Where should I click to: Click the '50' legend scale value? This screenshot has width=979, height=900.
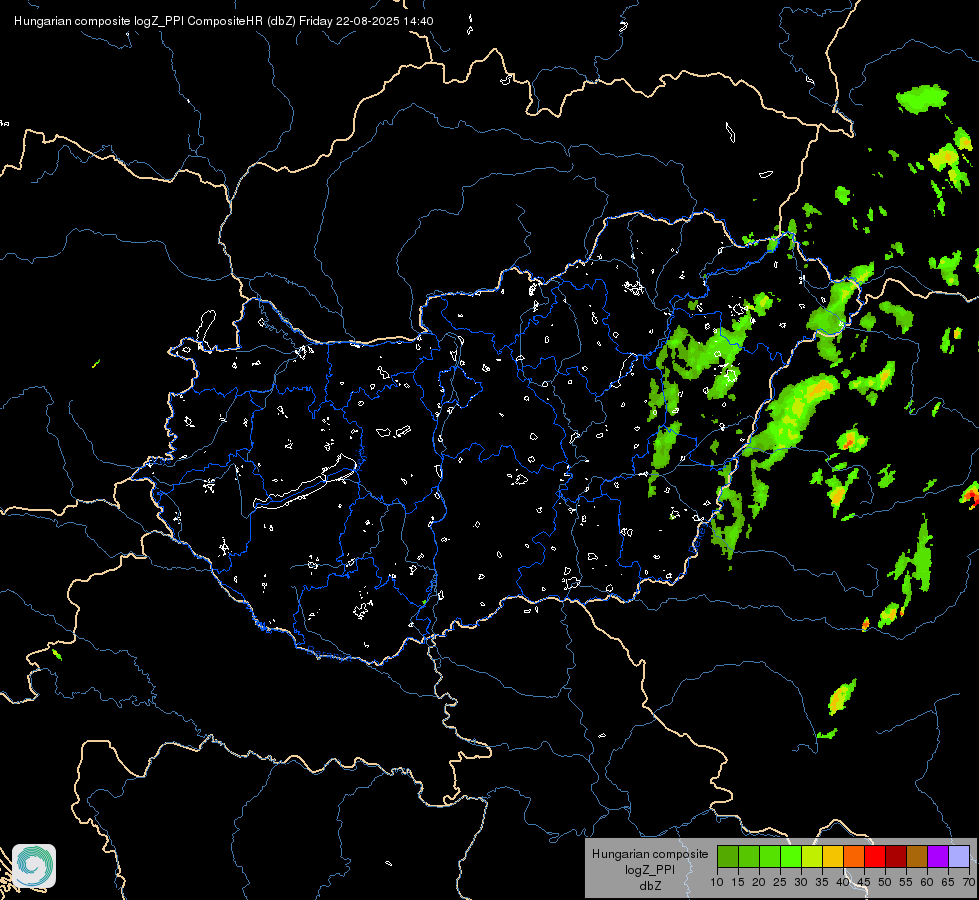(x=885, y=883)
